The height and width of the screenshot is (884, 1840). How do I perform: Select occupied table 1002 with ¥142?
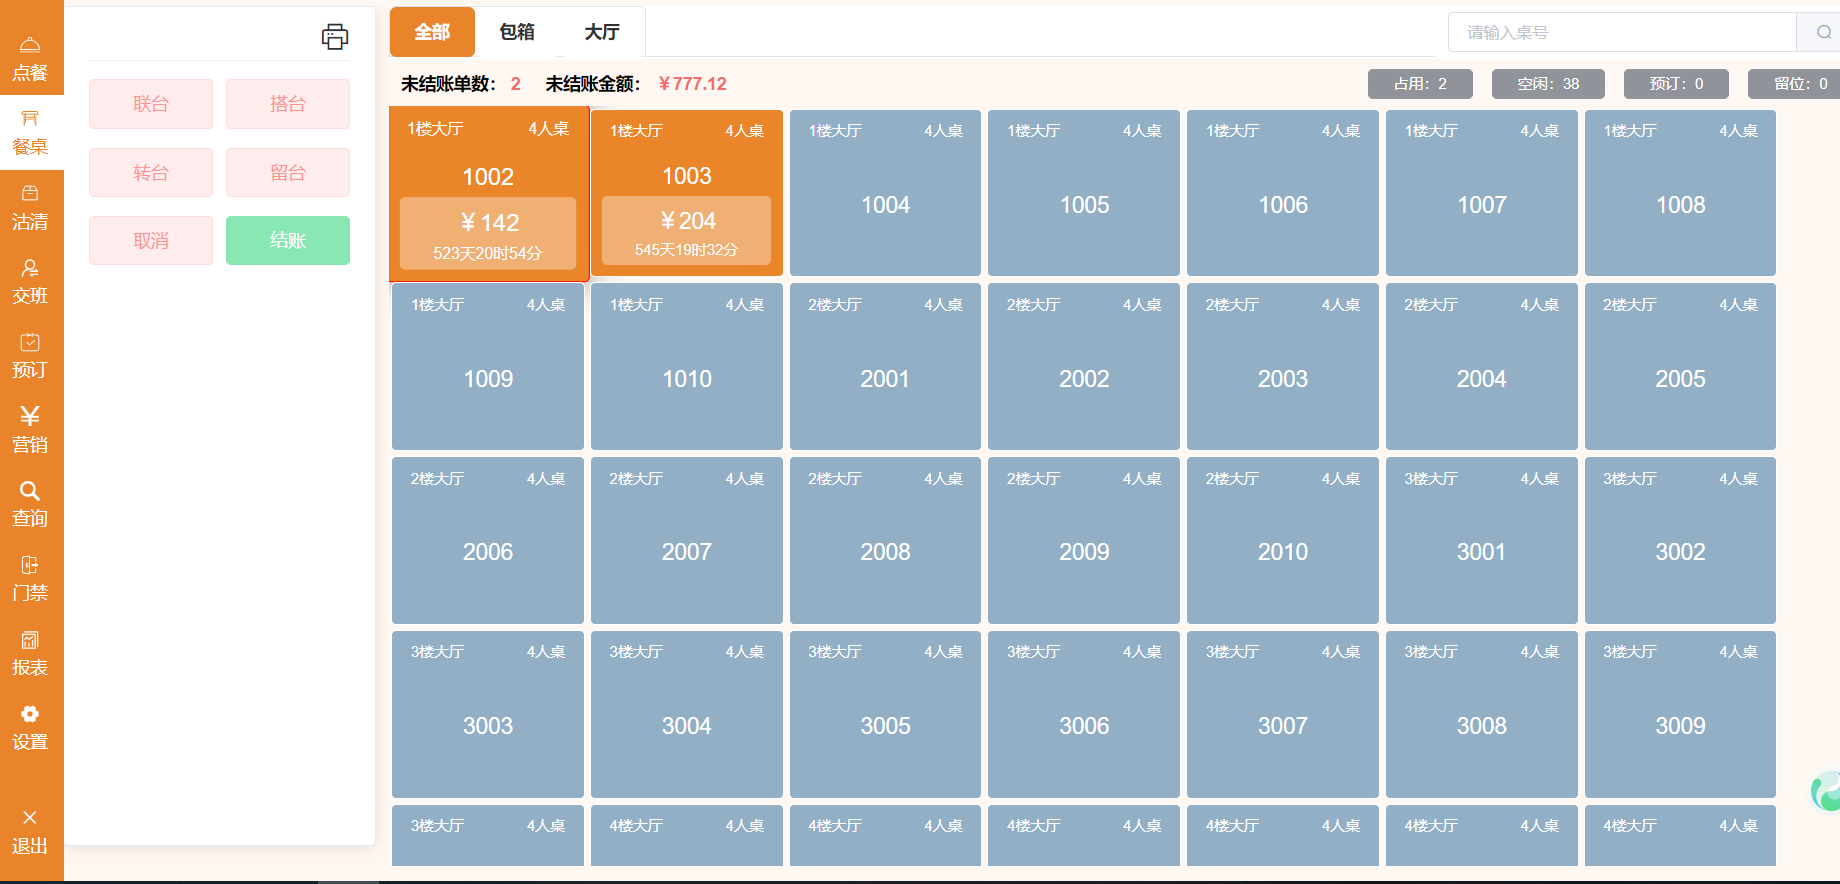[488, 193]
